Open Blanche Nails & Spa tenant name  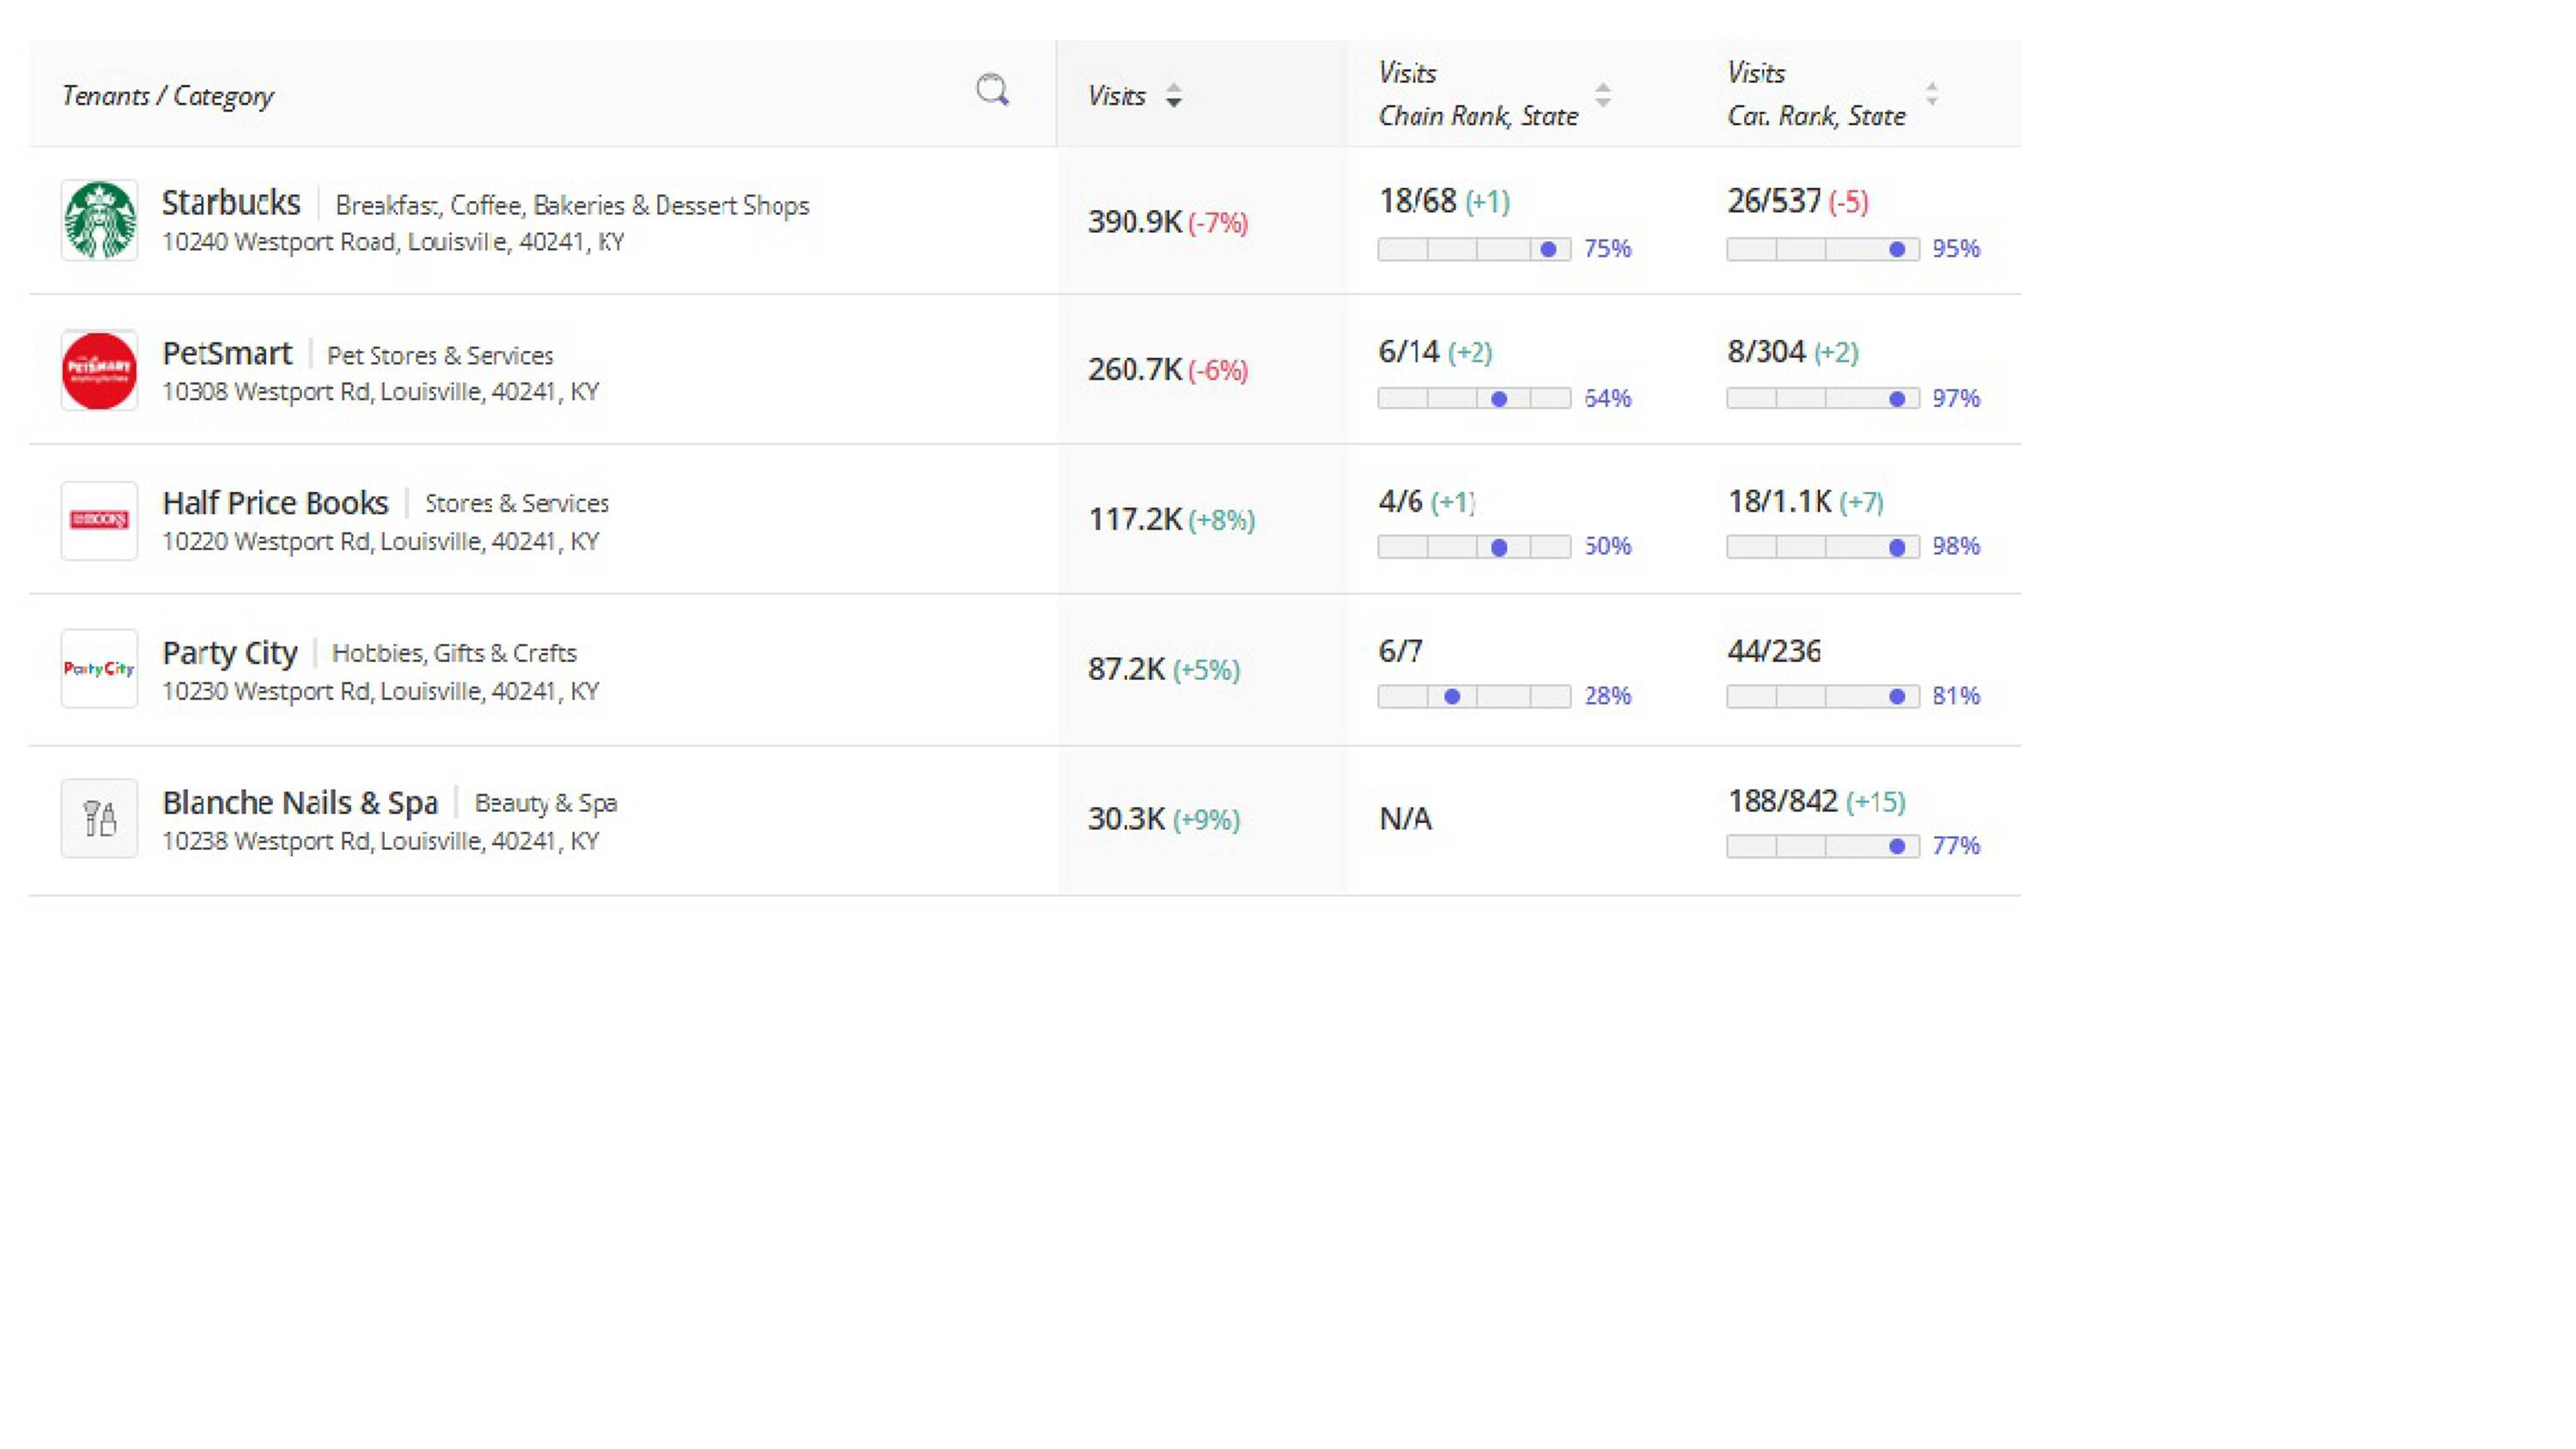[300, 803]
